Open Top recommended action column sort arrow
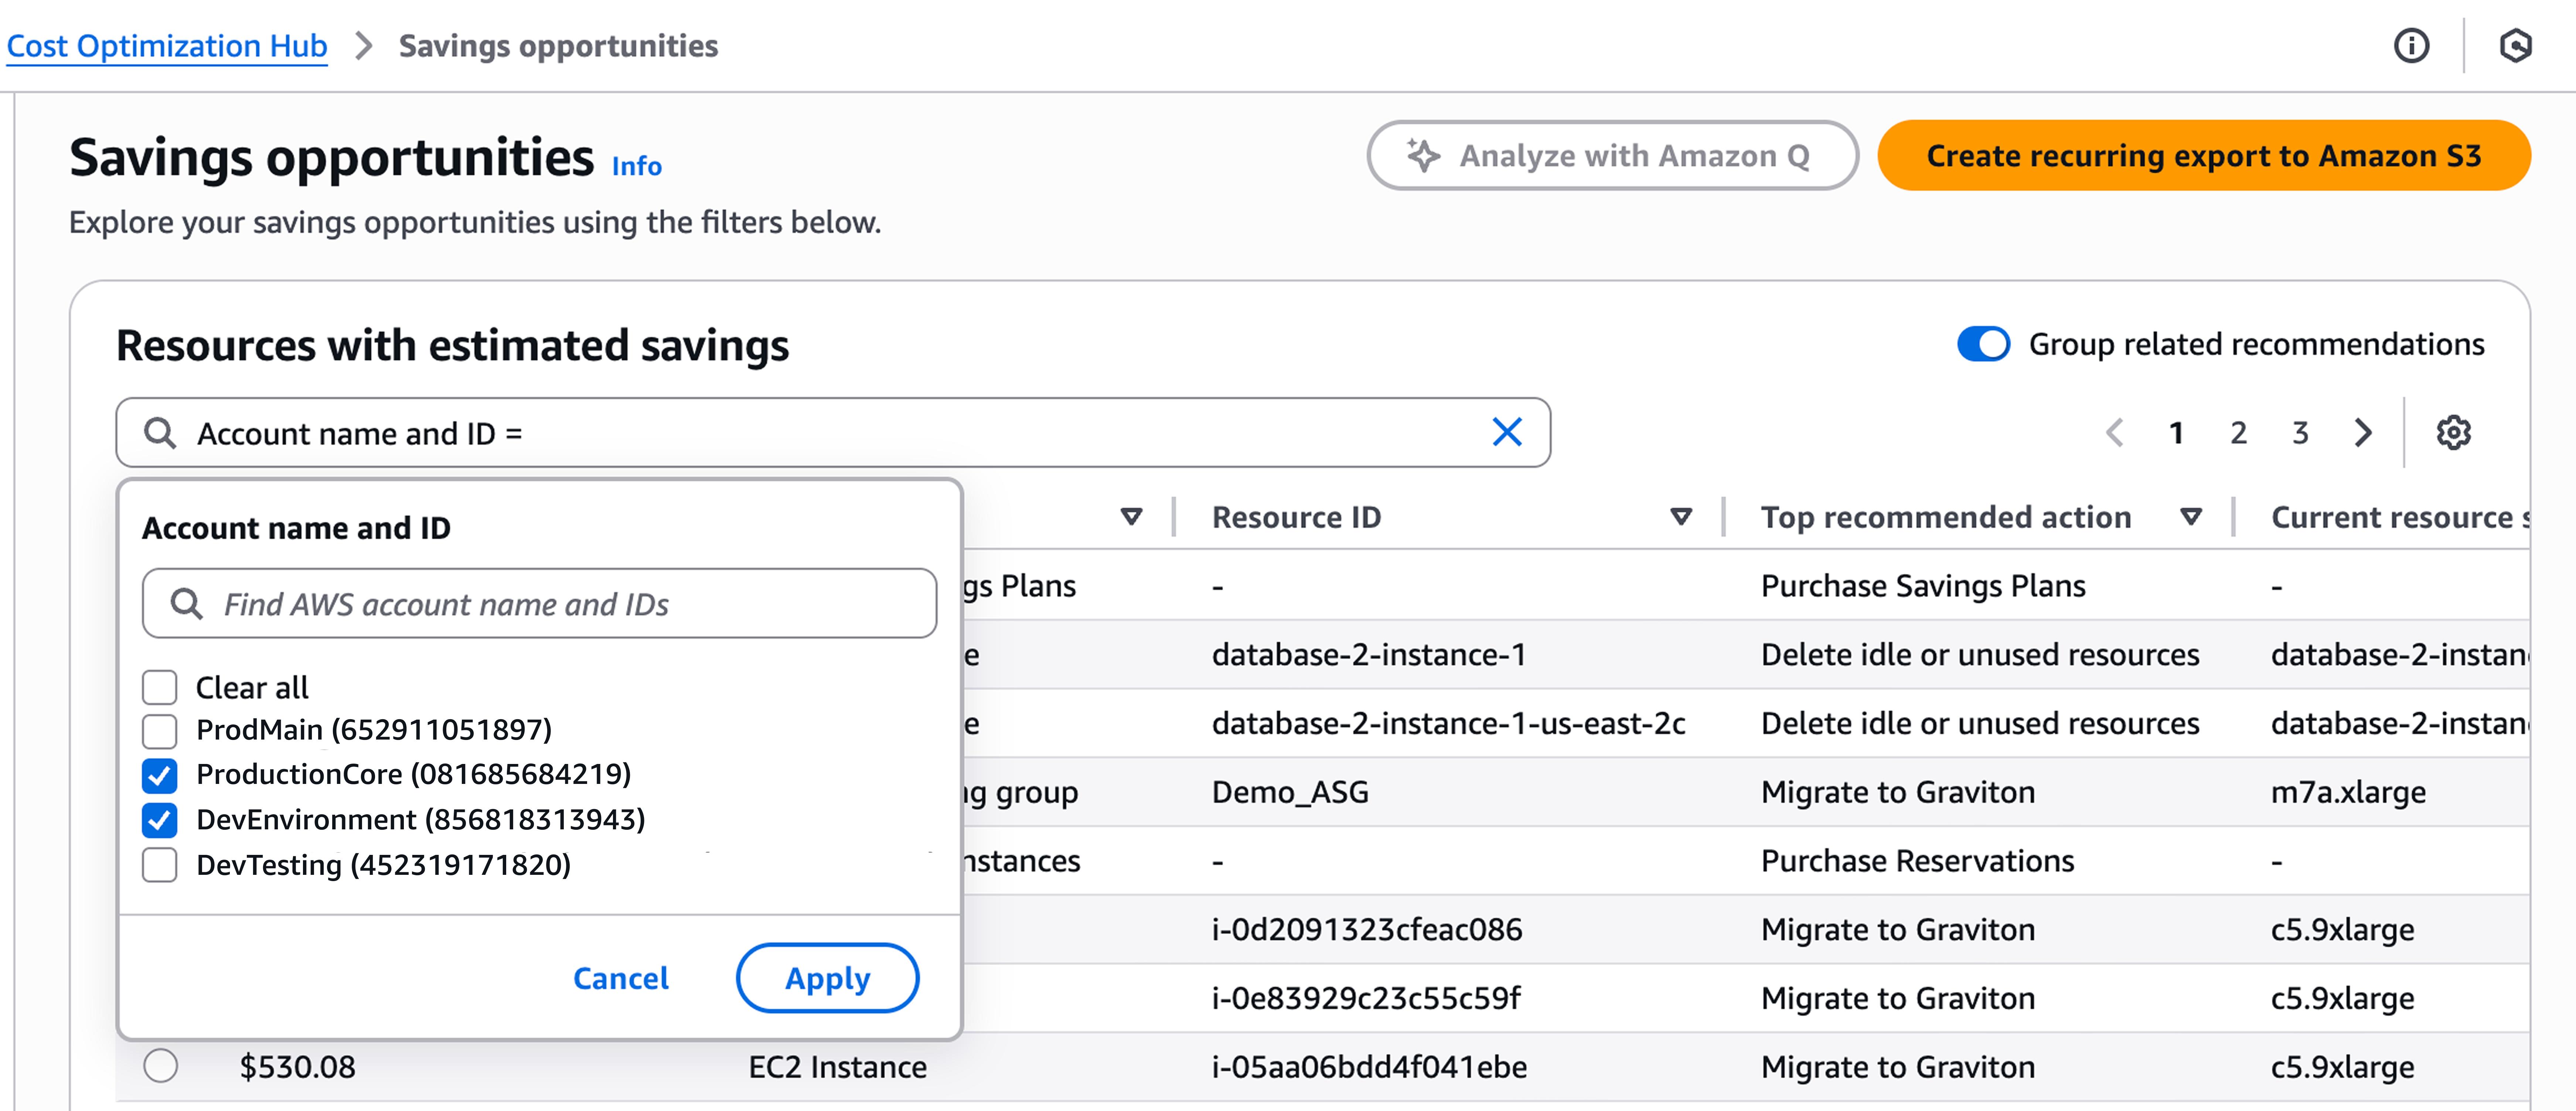Viewport: 2576px width, 1111px height. point(2191,517)
